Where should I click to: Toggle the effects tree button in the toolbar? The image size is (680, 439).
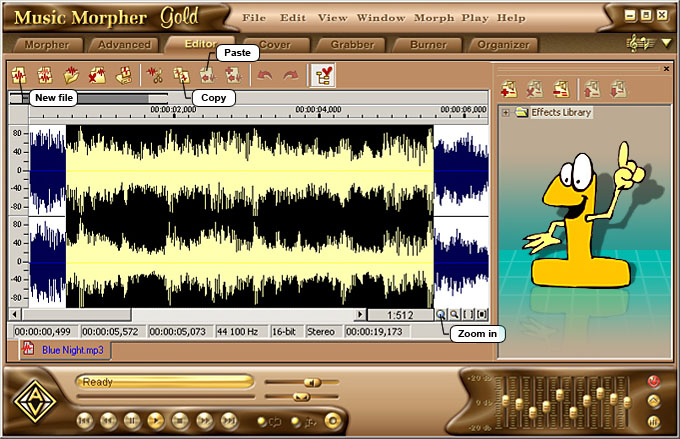pyautogui.click(x=323, y=75)
